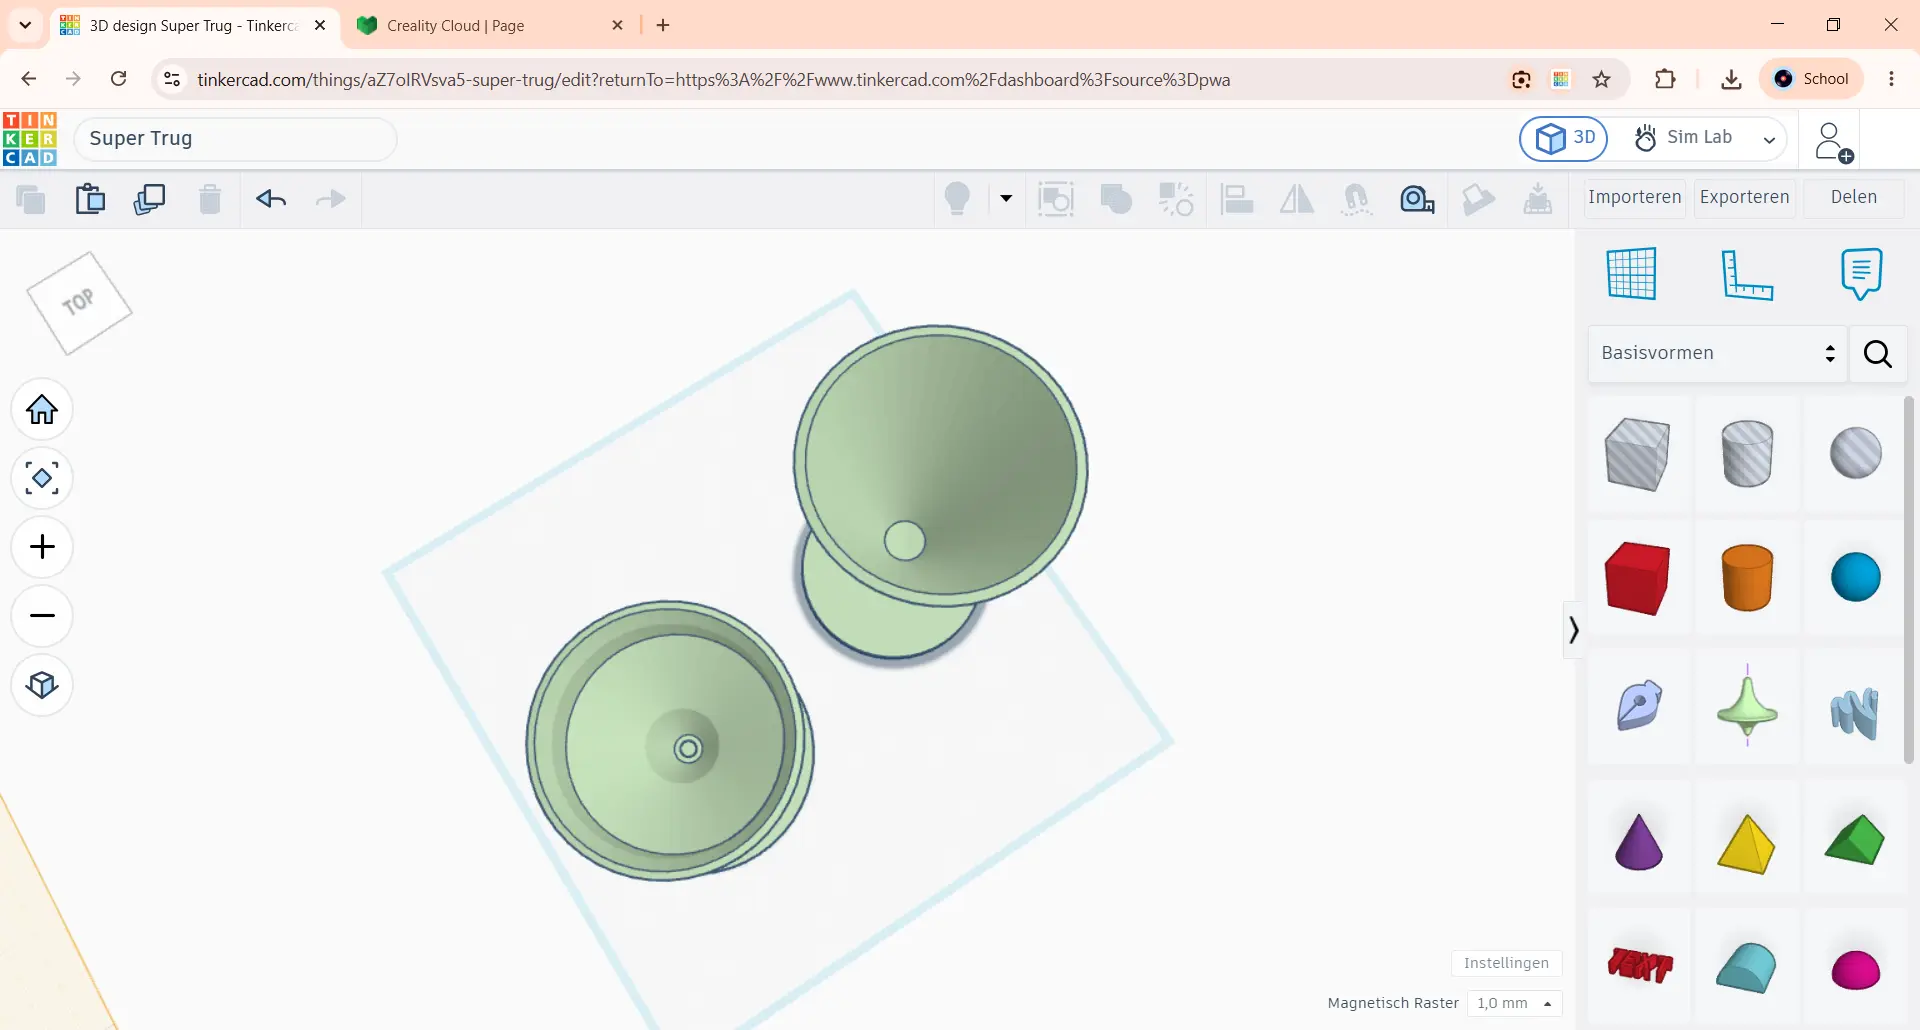Image resolution: width=1920 pixels, height=1030 pixels.
Task: Click the Exporteren button
Action: coord(1744,198)
